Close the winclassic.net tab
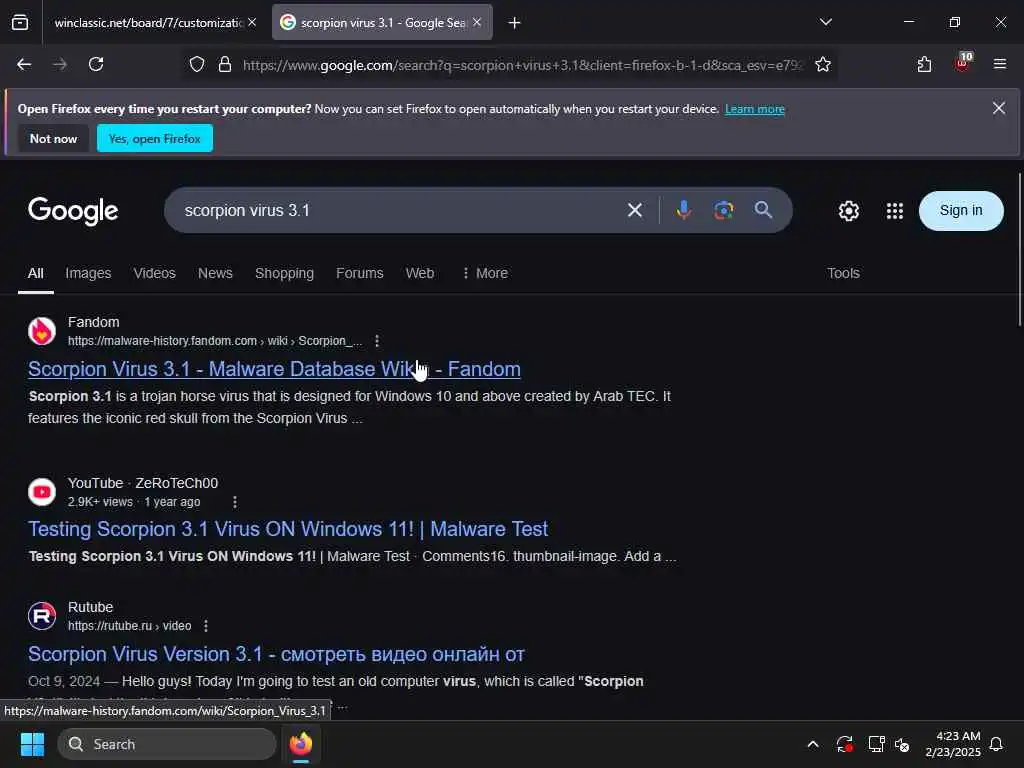This screenshot has width=1024, height=768. [x=252, y=22]
